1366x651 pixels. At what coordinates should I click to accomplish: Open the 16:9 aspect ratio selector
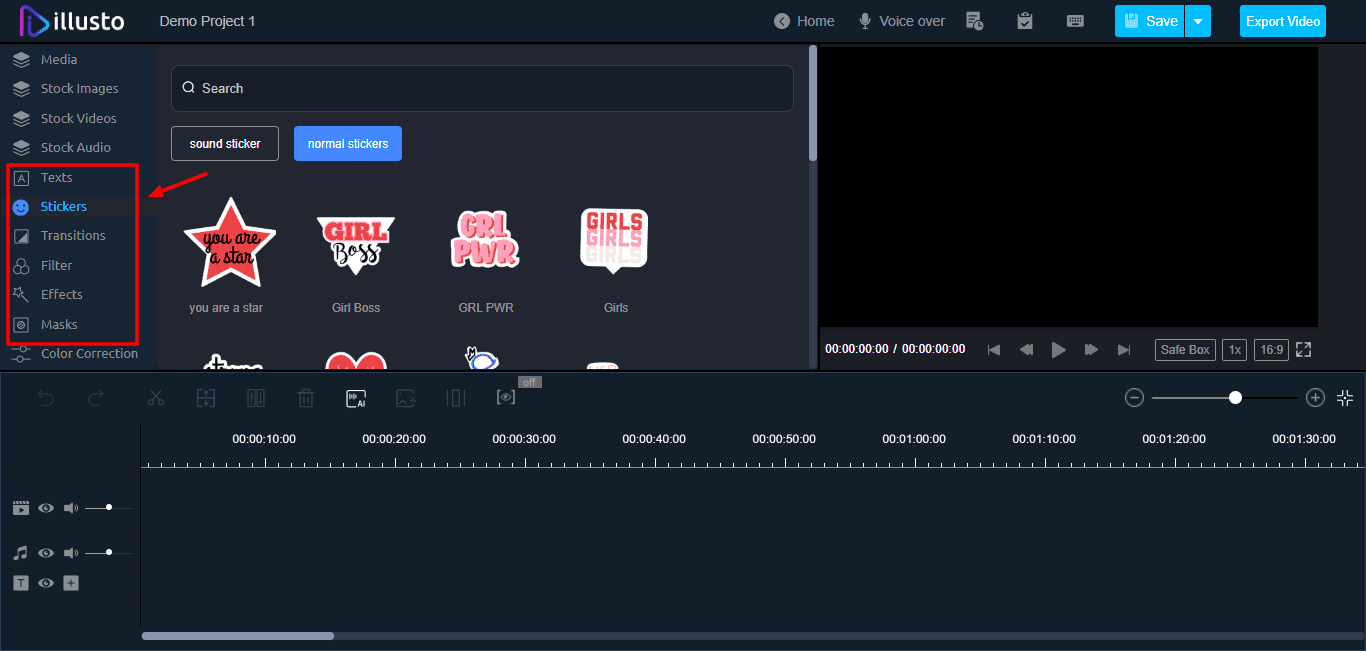pyautogui.click(x=1271, y=350)
